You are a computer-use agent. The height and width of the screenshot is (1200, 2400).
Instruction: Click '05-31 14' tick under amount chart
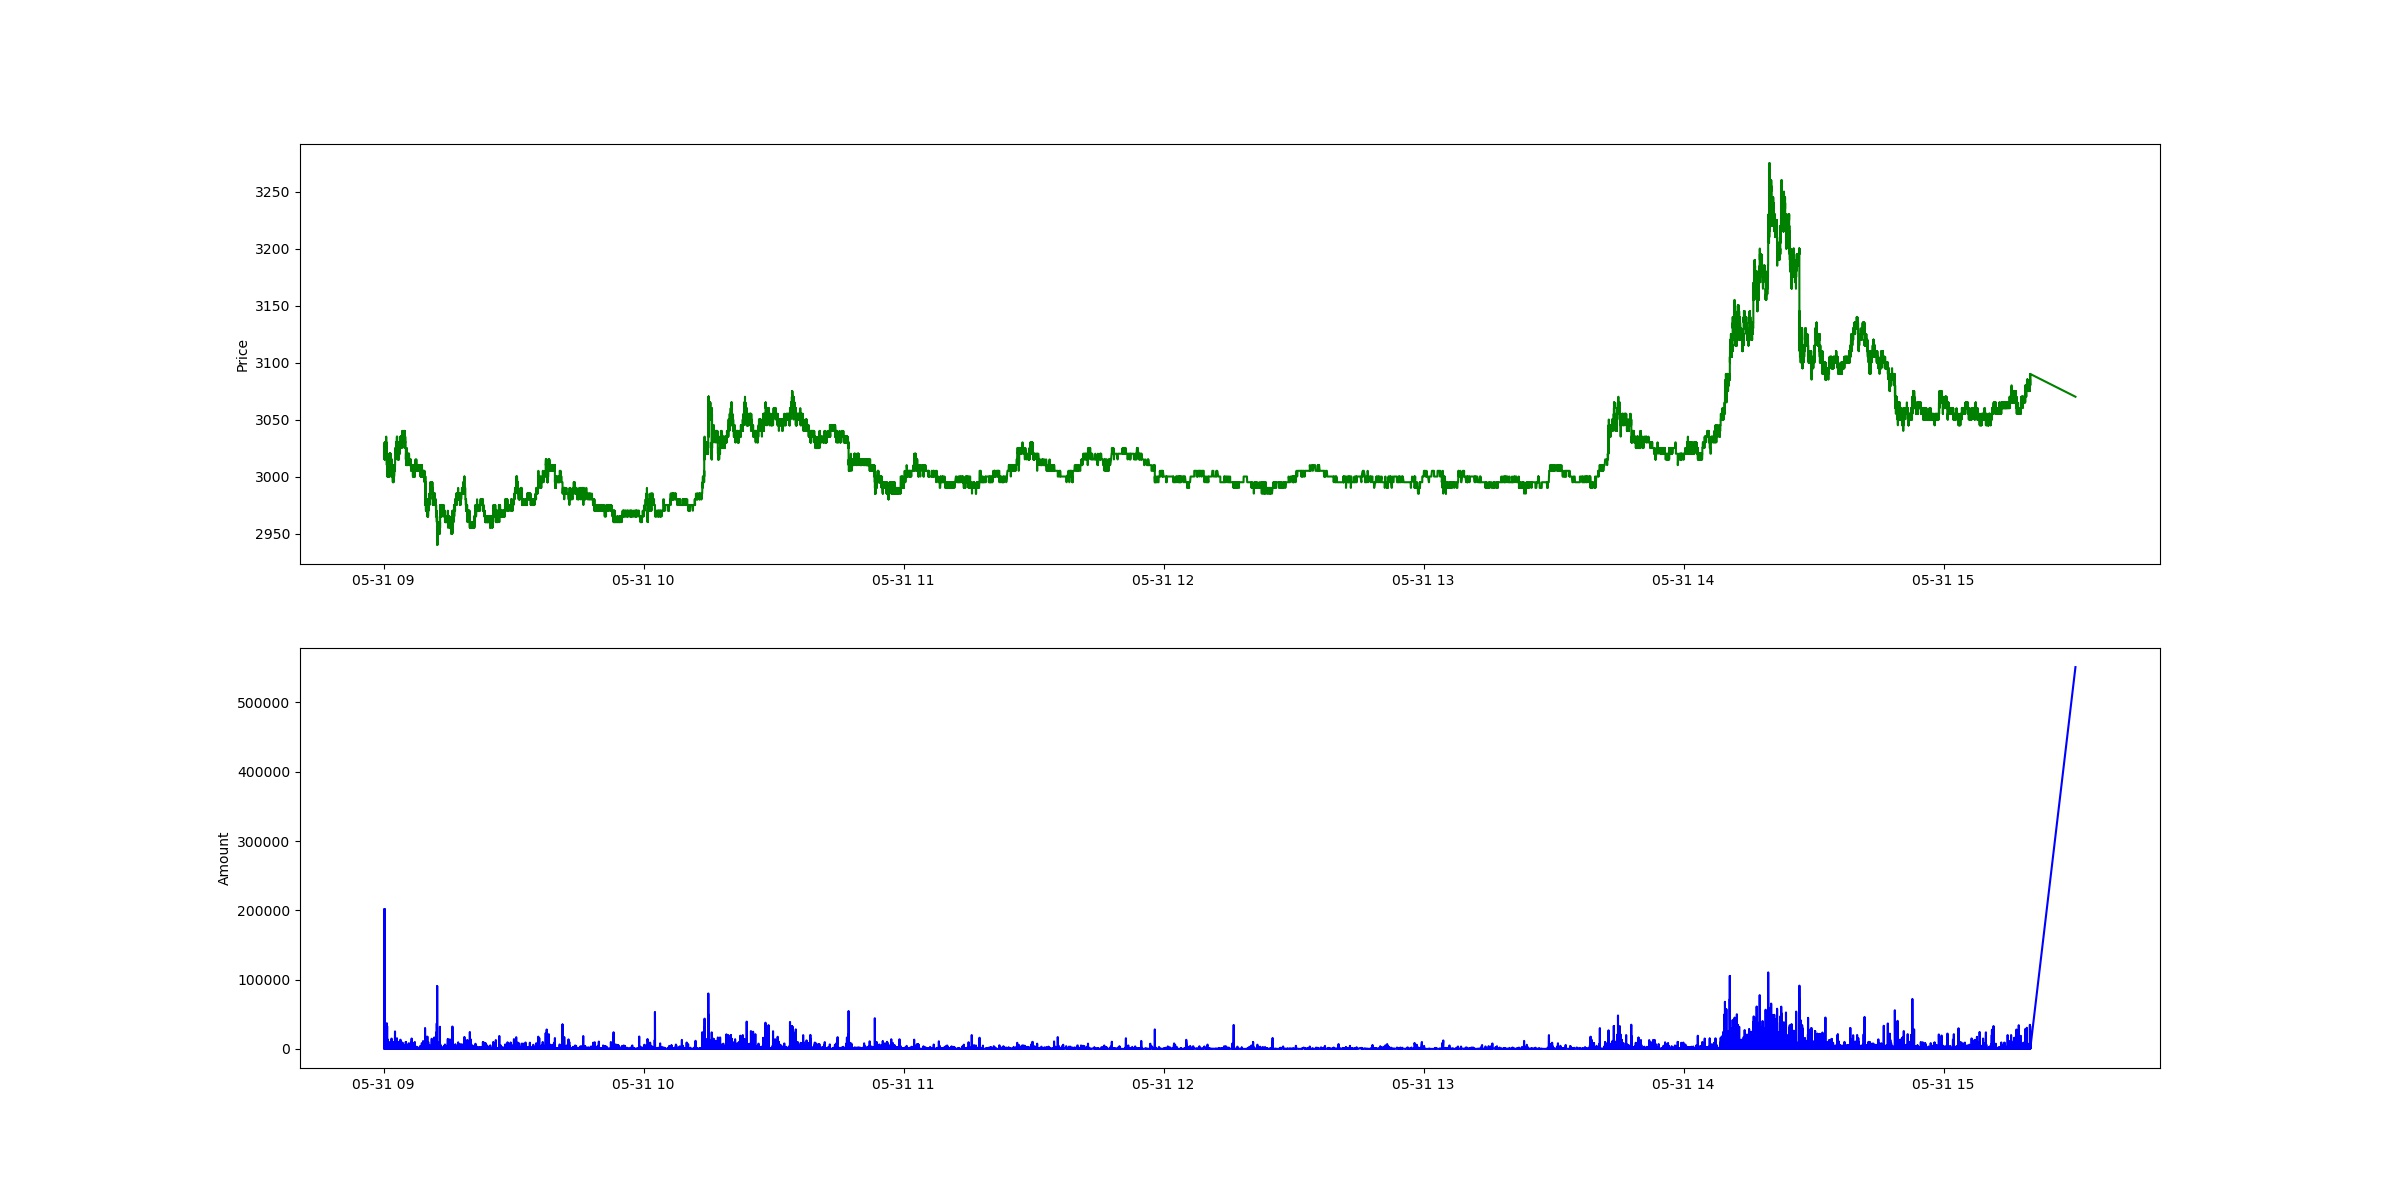1683,1084
